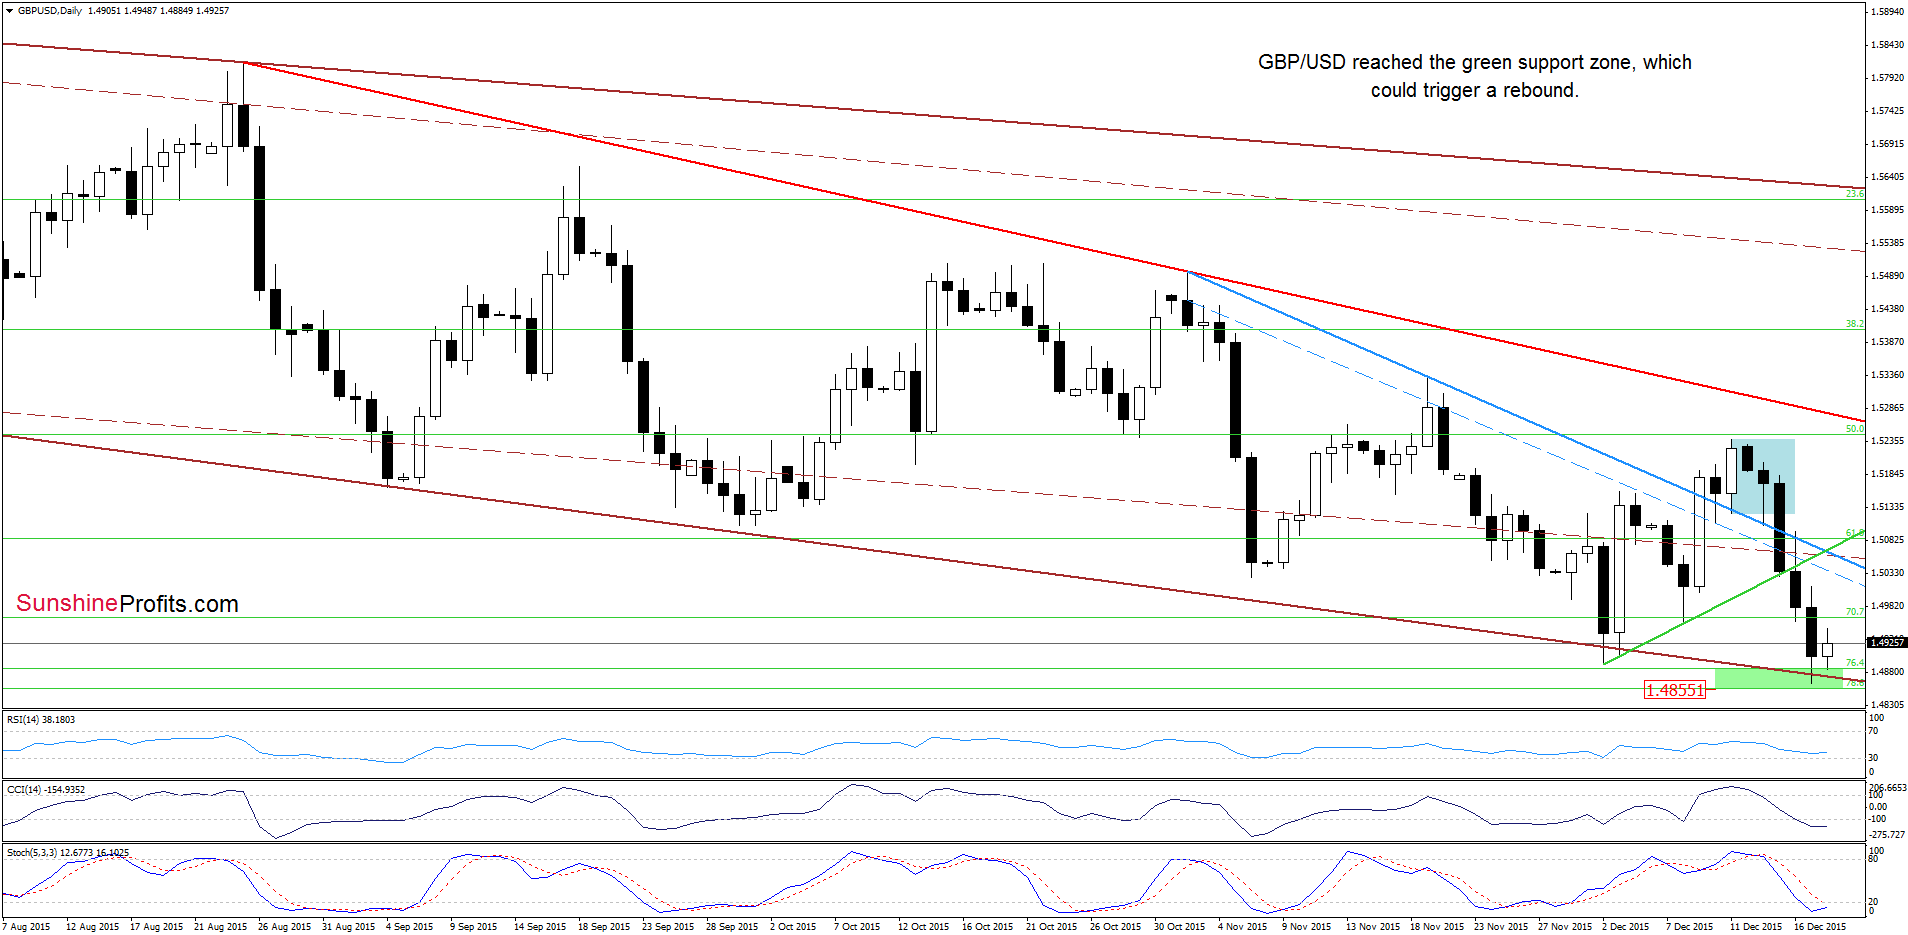Click the 38.2 Fibonacci level label

coord(1854,324)
